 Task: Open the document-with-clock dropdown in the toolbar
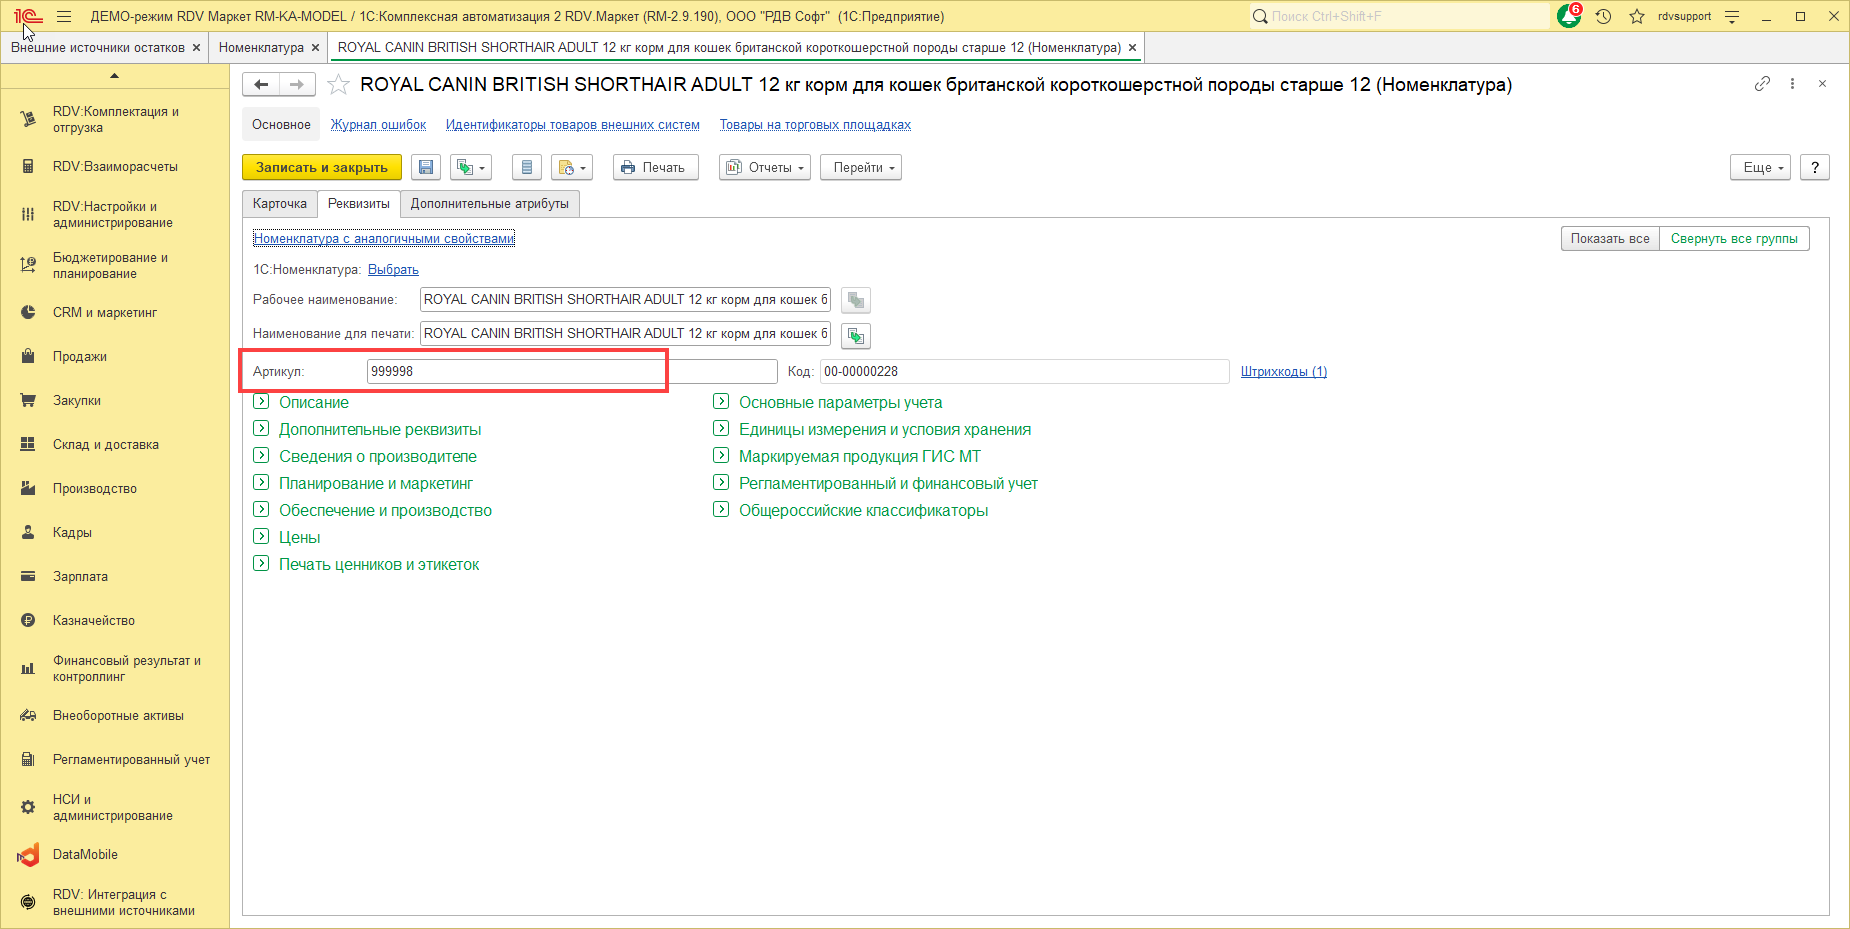(x=572, y=167)
